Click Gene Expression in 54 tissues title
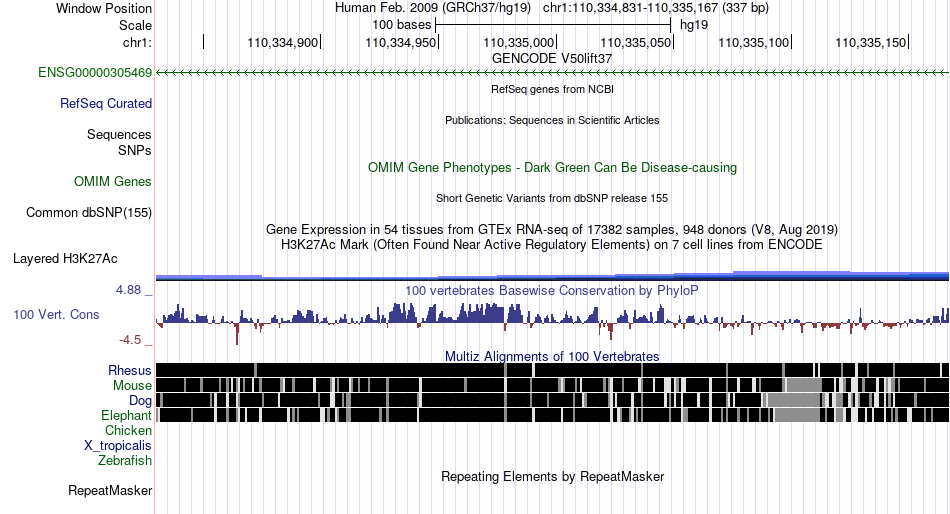950x514 pixels. click(x=552, y=230)
